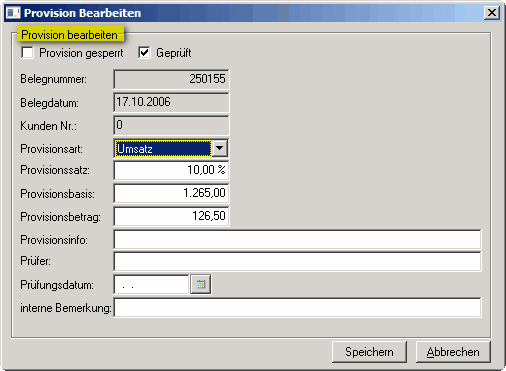Image resolution: width=506 pixels, height=371 pixels.
Task: Click the Provisionsinfo text field
Action: [297, 239]
